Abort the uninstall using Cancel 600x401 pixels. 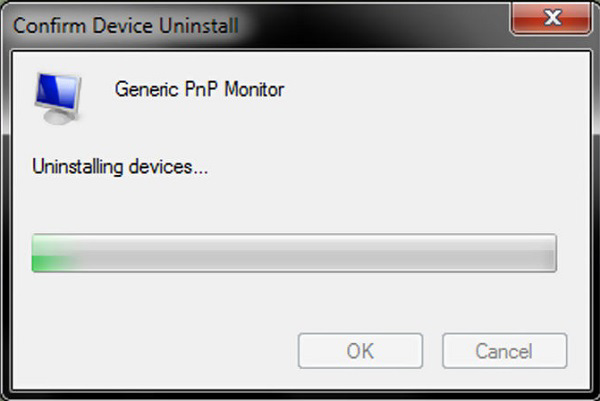point(504,350)
